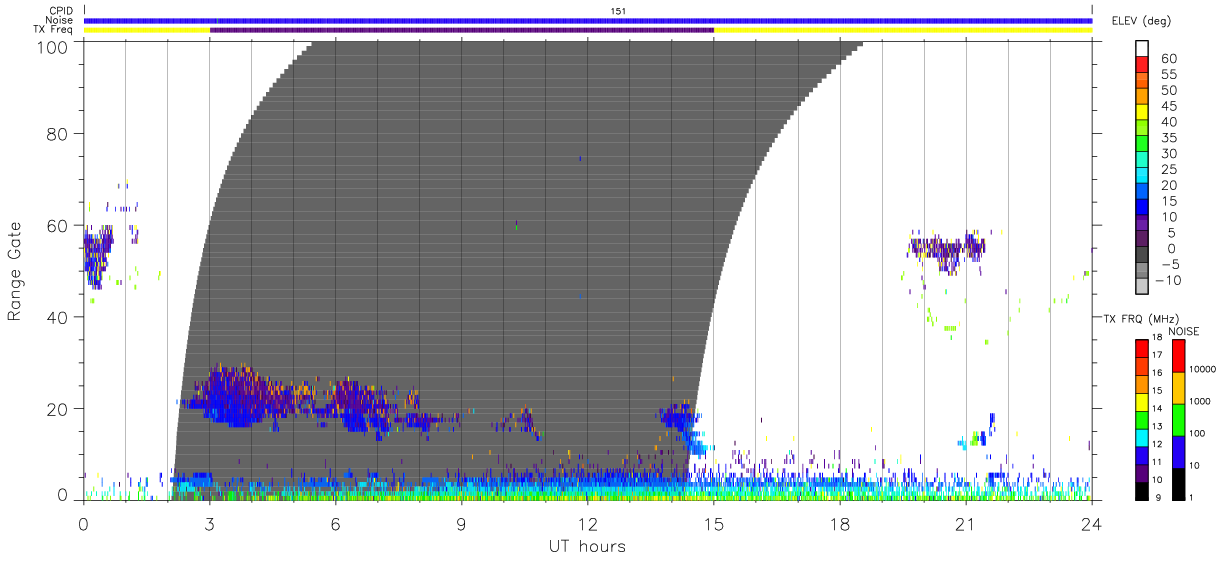1228x567 pixels.
Task: Click the 'ELEV (deg)' legend title
Action: coord(1144,20)
